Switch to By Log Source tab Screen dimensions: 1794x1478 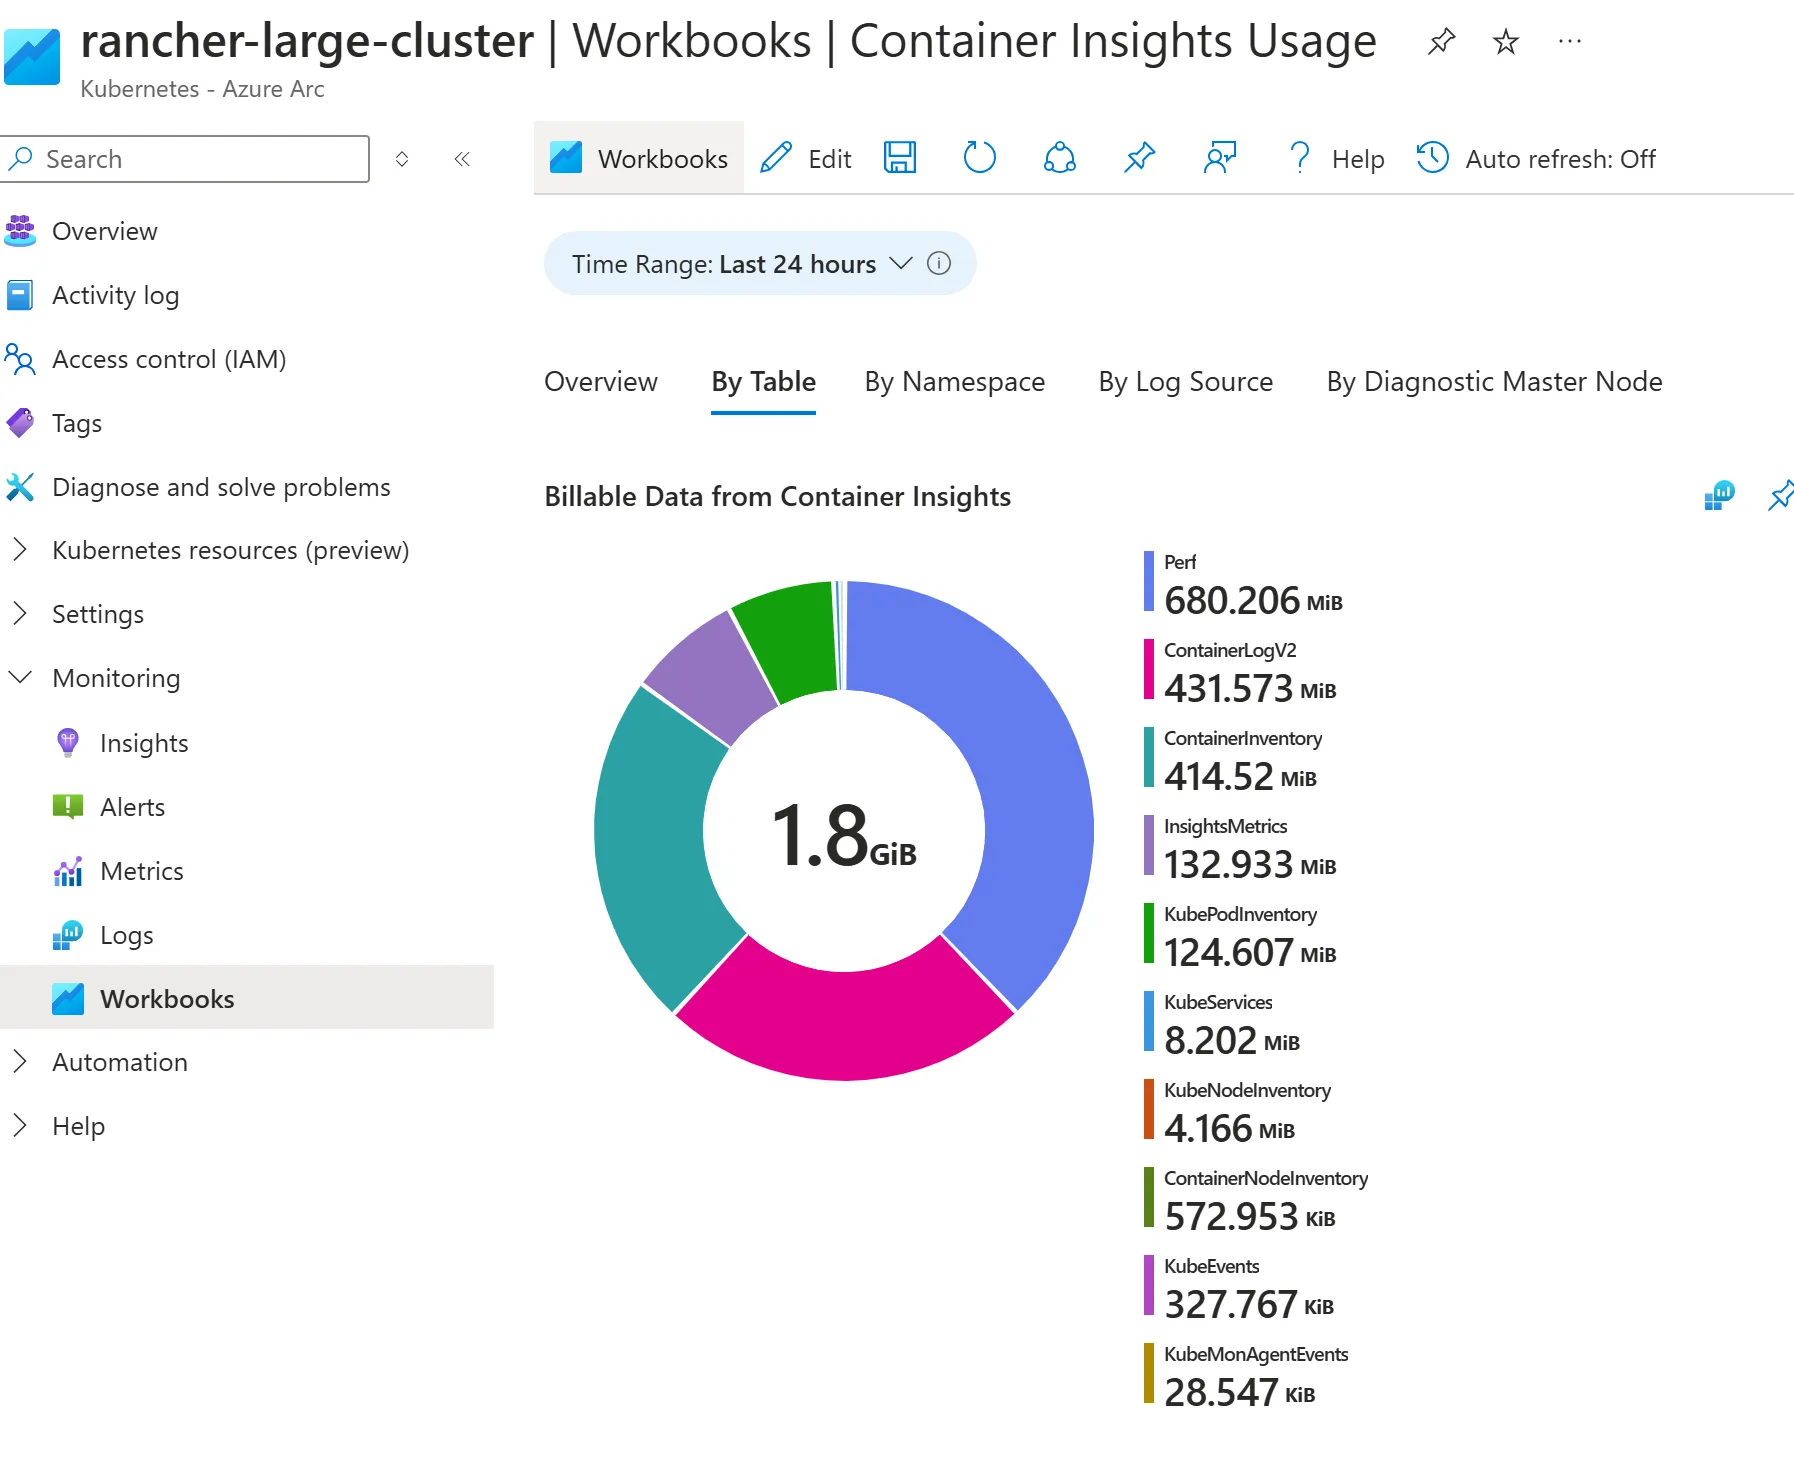1185,382
